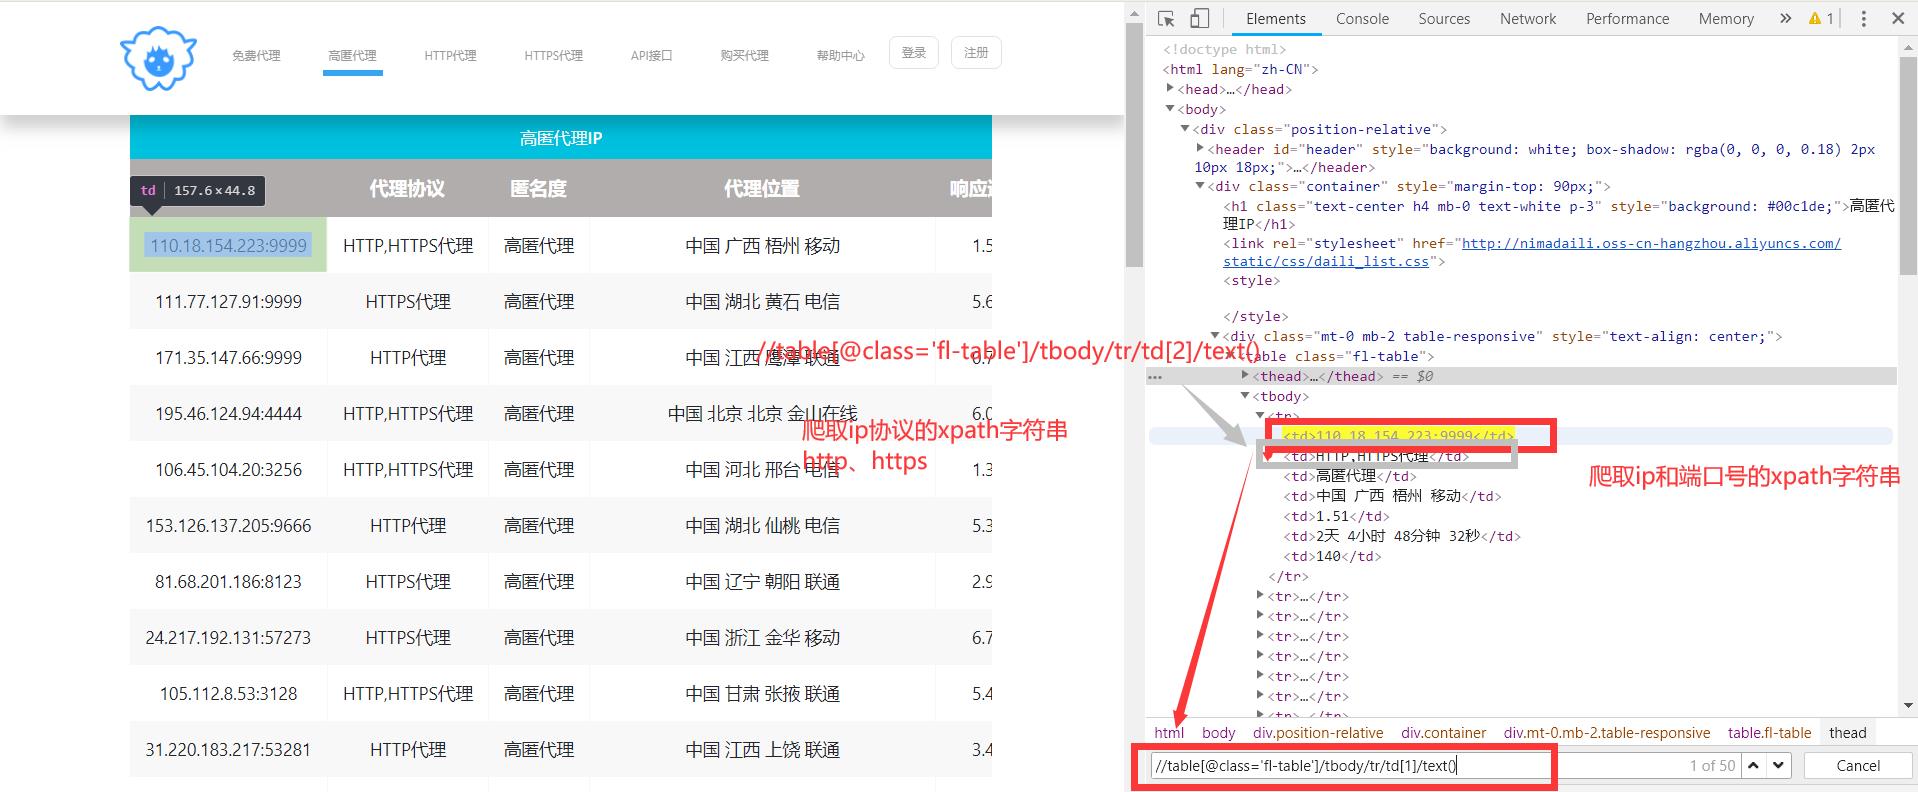Screen dimensions: 1918x792
Task: Collapse the body element node
Action: tap(1170, 109)
